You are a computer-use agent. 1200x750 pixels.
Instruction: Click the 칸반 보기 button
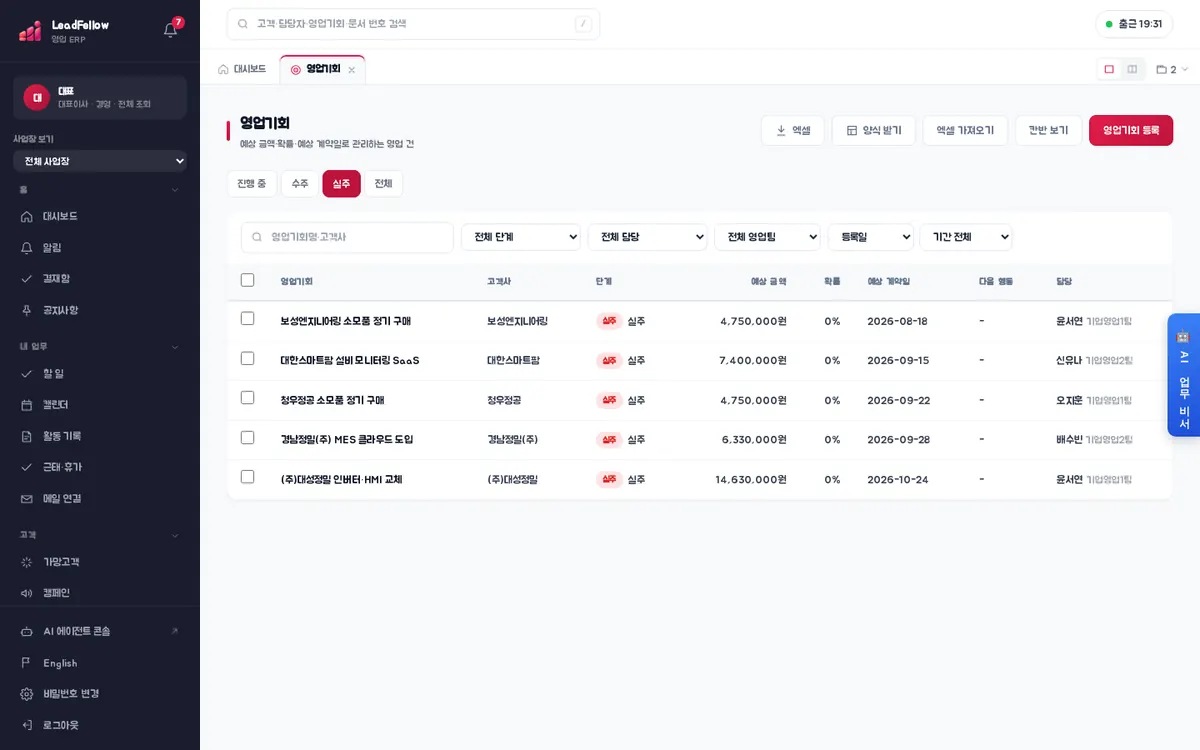click(1049, 131)
